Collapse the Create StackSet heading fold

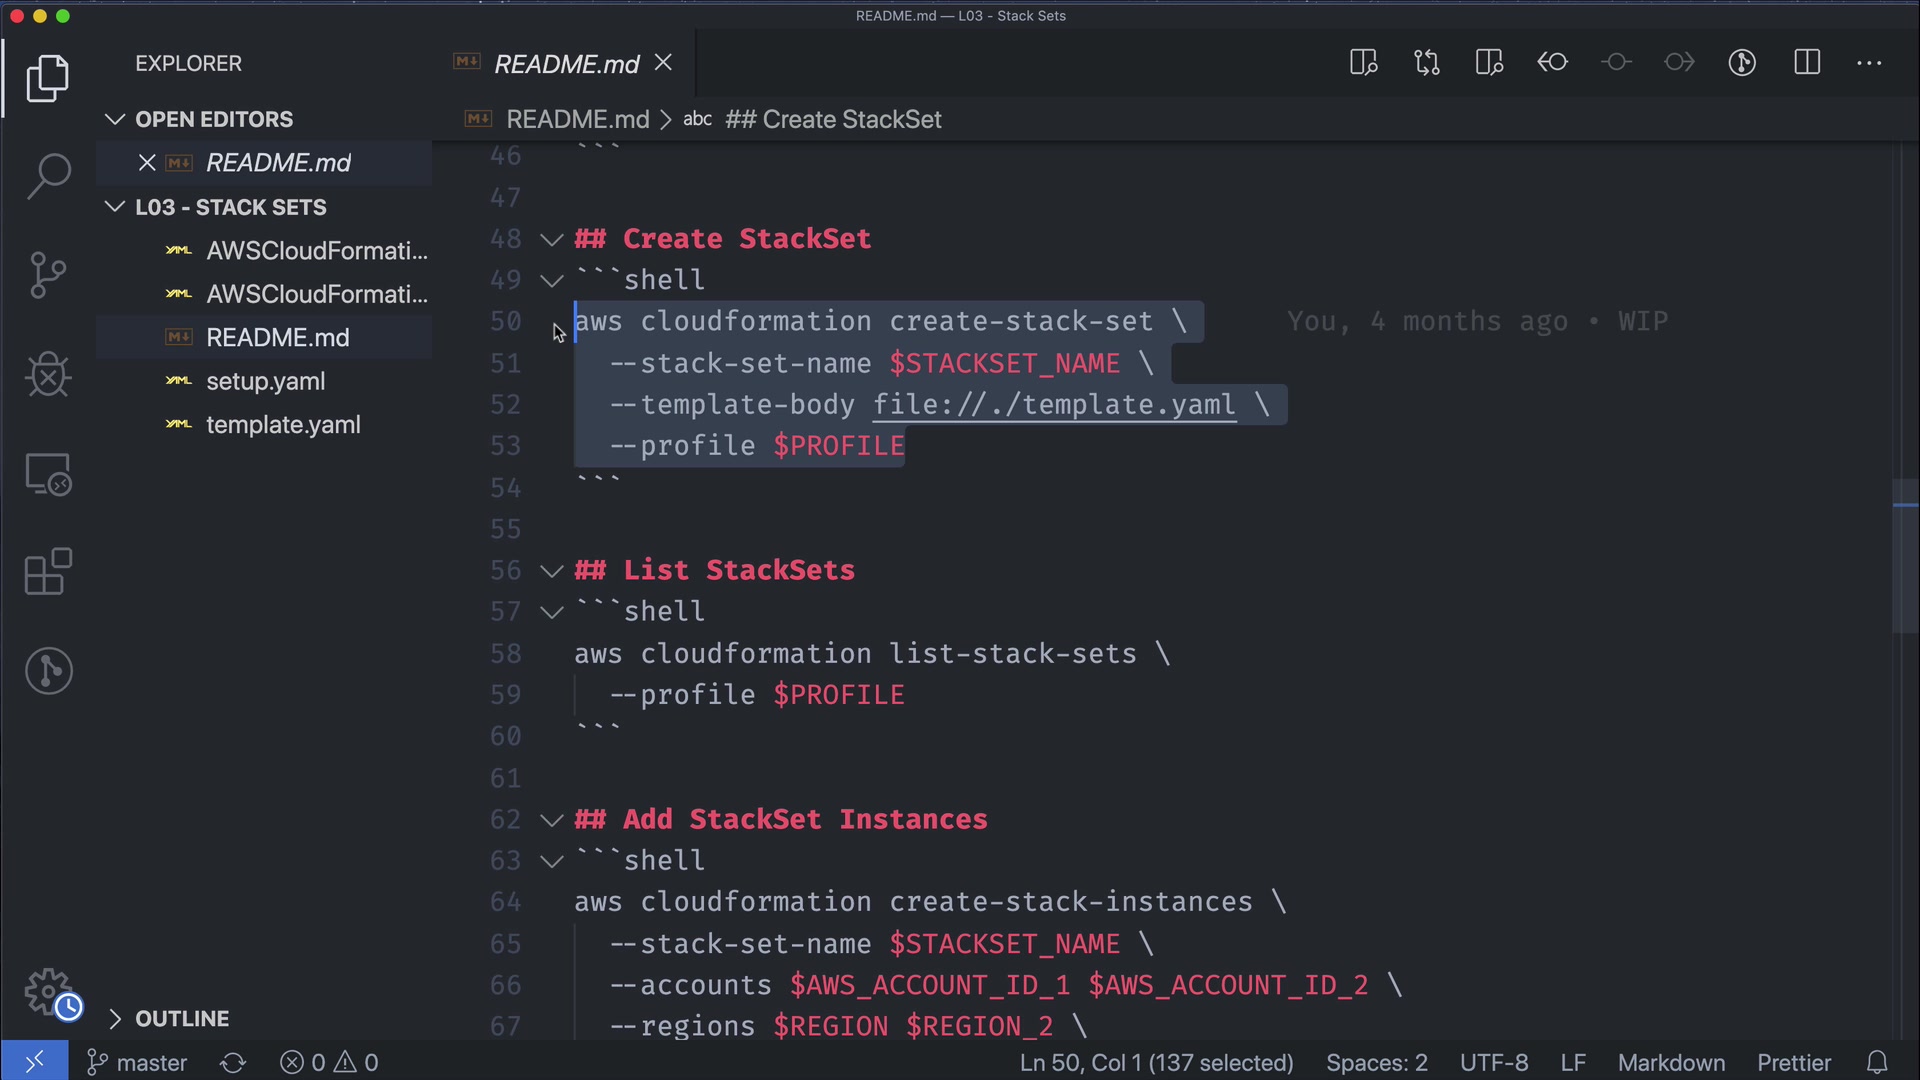tap(552, 239)
